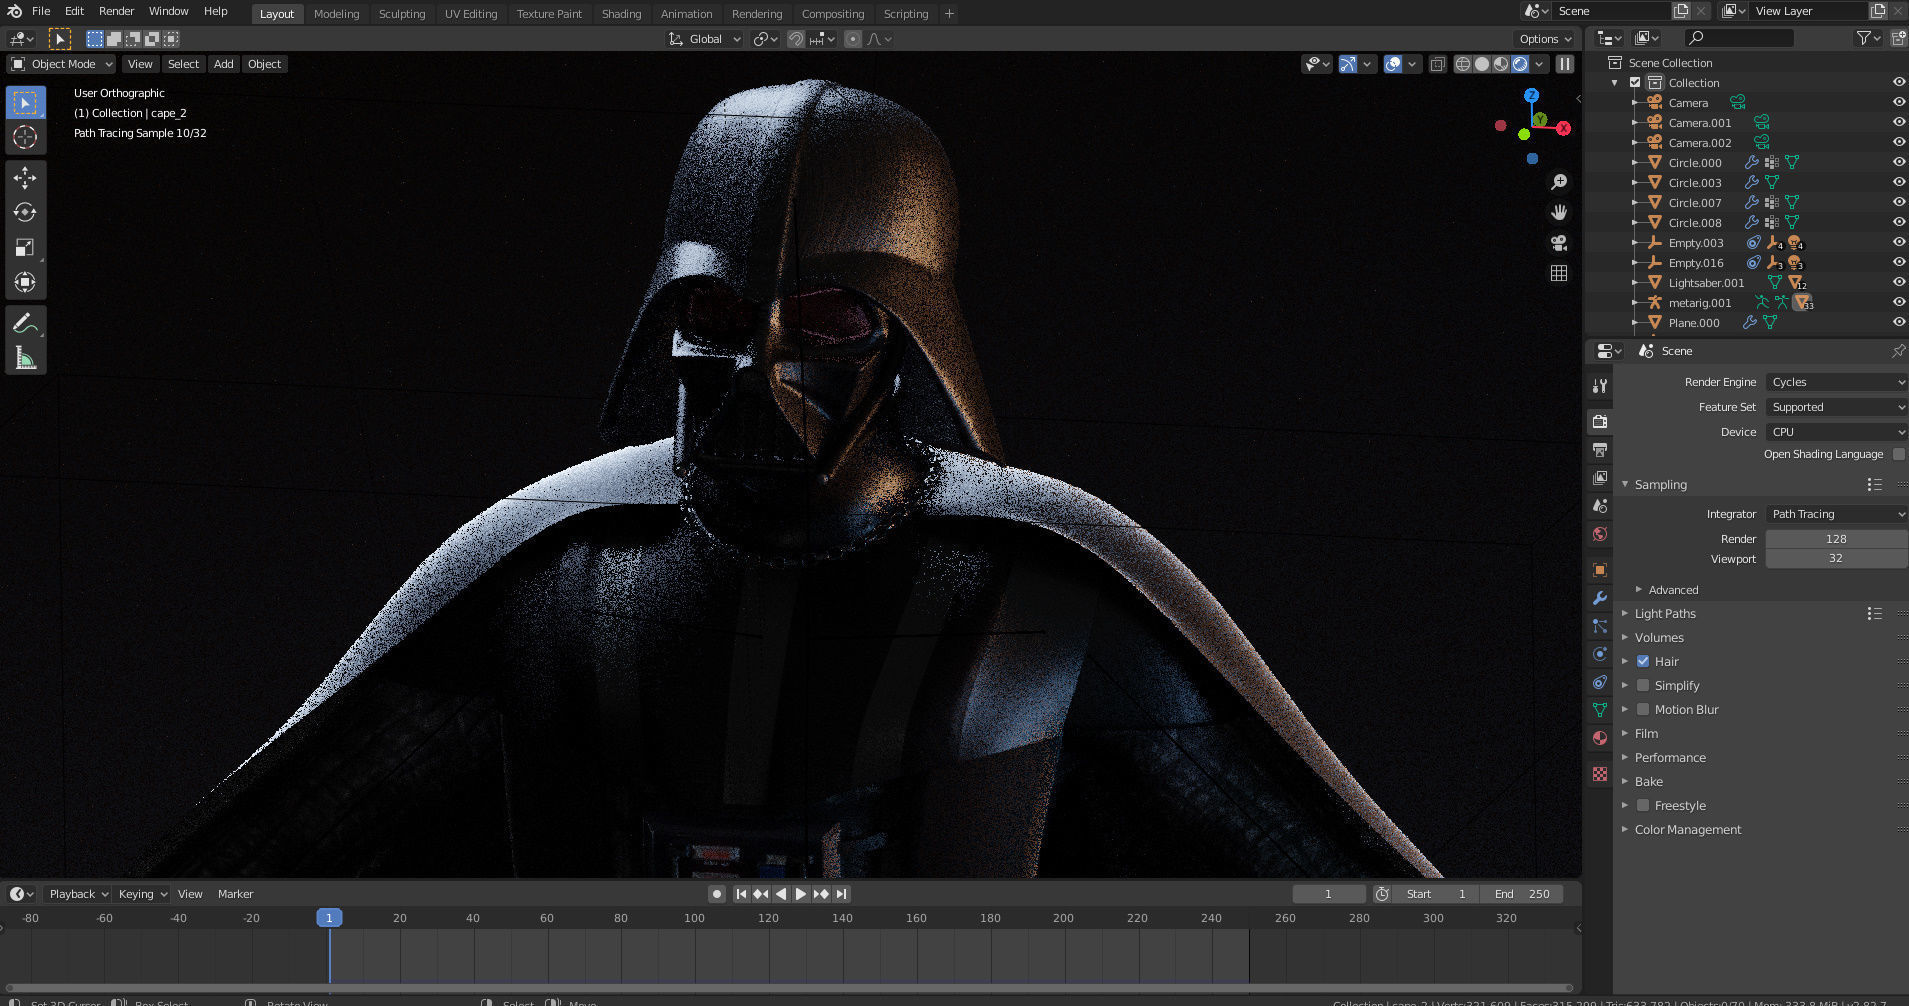Viewport: 1909px width, 1006px height.
Task: Open timeline Keying popover
Action: click(x=142, y=894)
